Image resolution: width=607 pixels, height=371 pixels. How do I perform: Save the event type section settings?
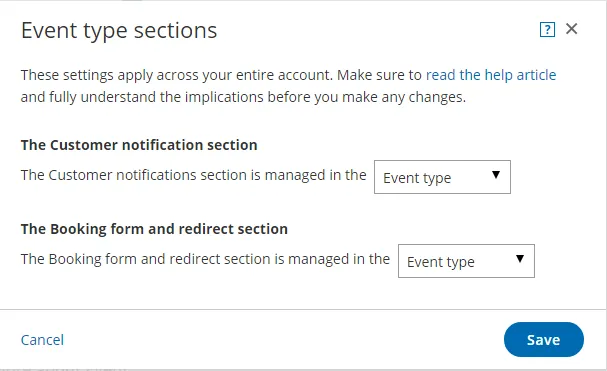pyautogui.click(x=544, y=340)
